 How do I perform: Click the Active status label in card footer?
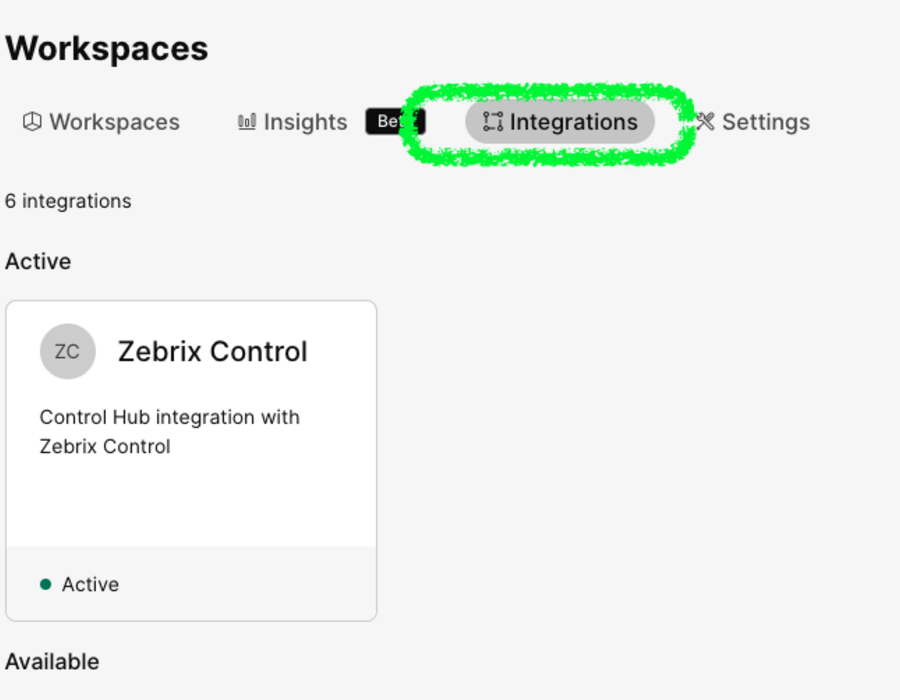(x=90, y=584)
